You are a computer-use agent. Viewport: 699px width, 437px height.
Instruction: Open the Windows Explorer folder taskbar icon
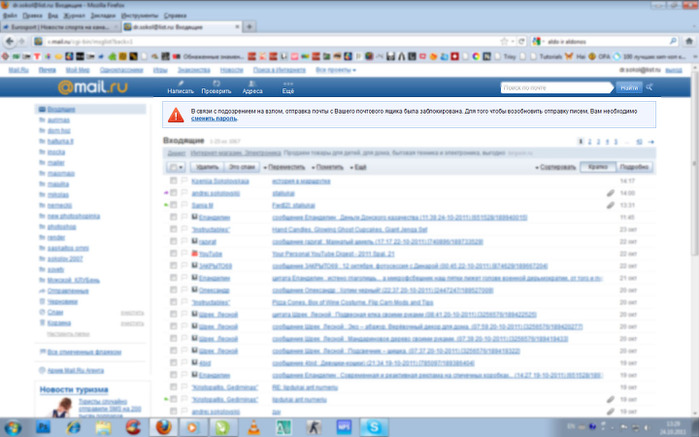pos(103,427)
